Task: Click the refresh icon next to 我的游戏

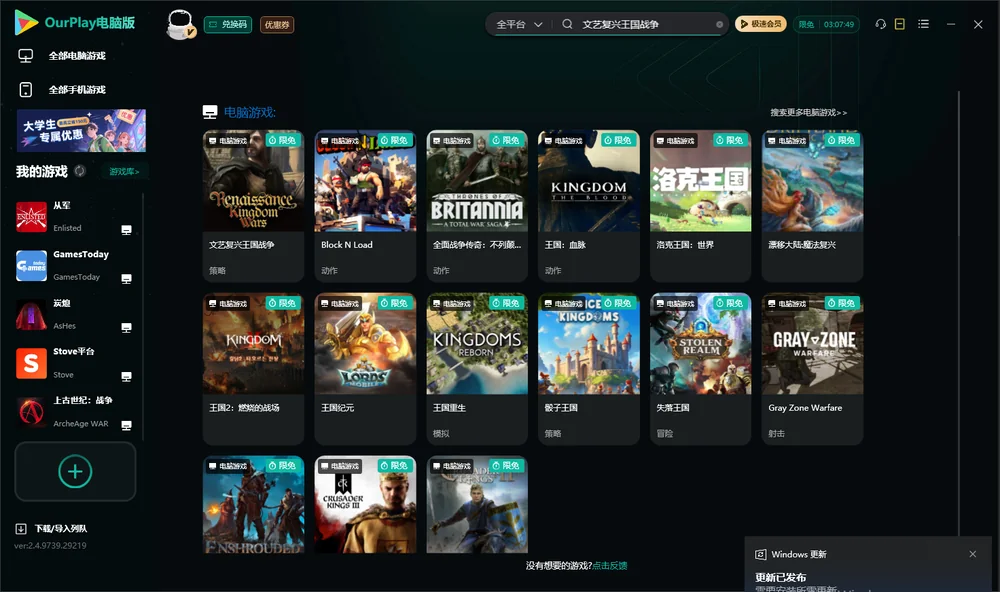Action: [80, 171]
